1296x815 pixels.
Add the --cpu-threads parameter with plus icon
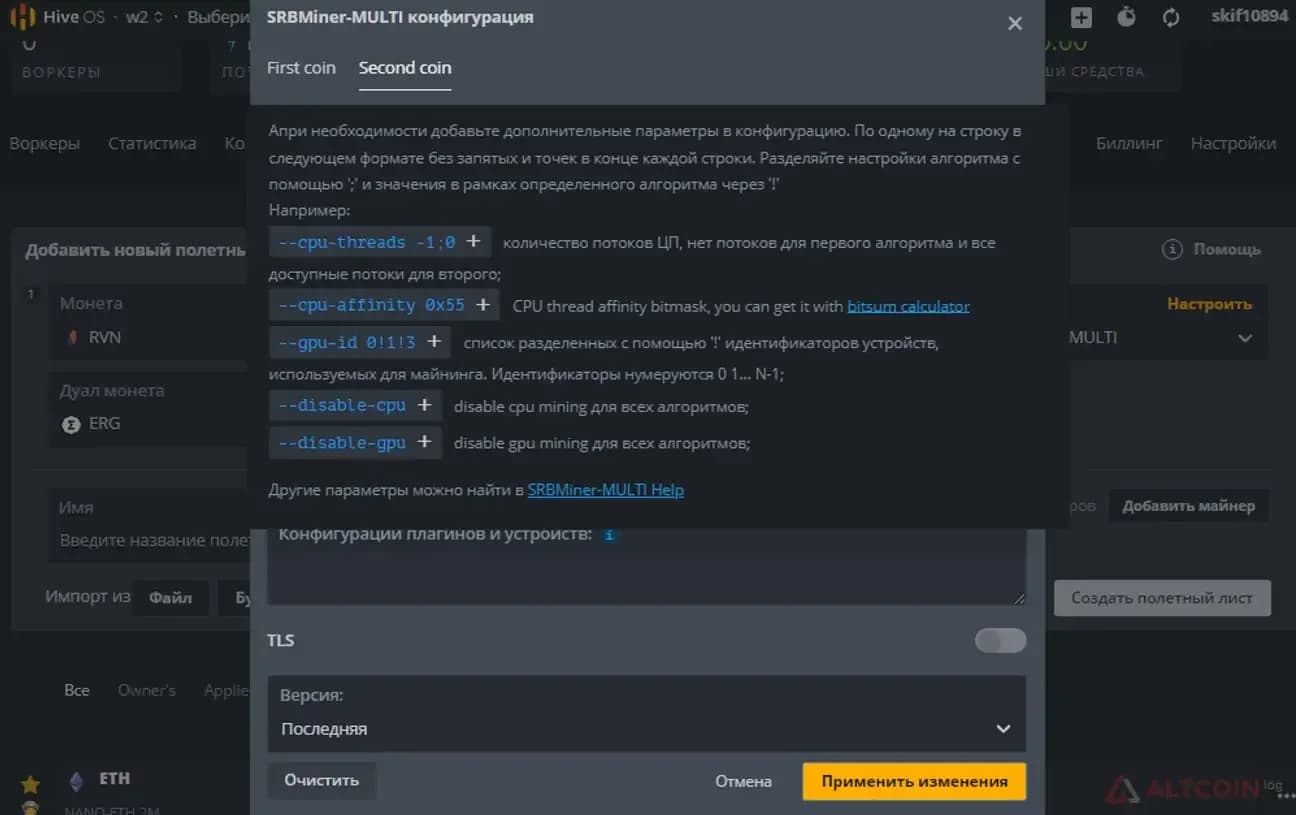coord(473,242)
